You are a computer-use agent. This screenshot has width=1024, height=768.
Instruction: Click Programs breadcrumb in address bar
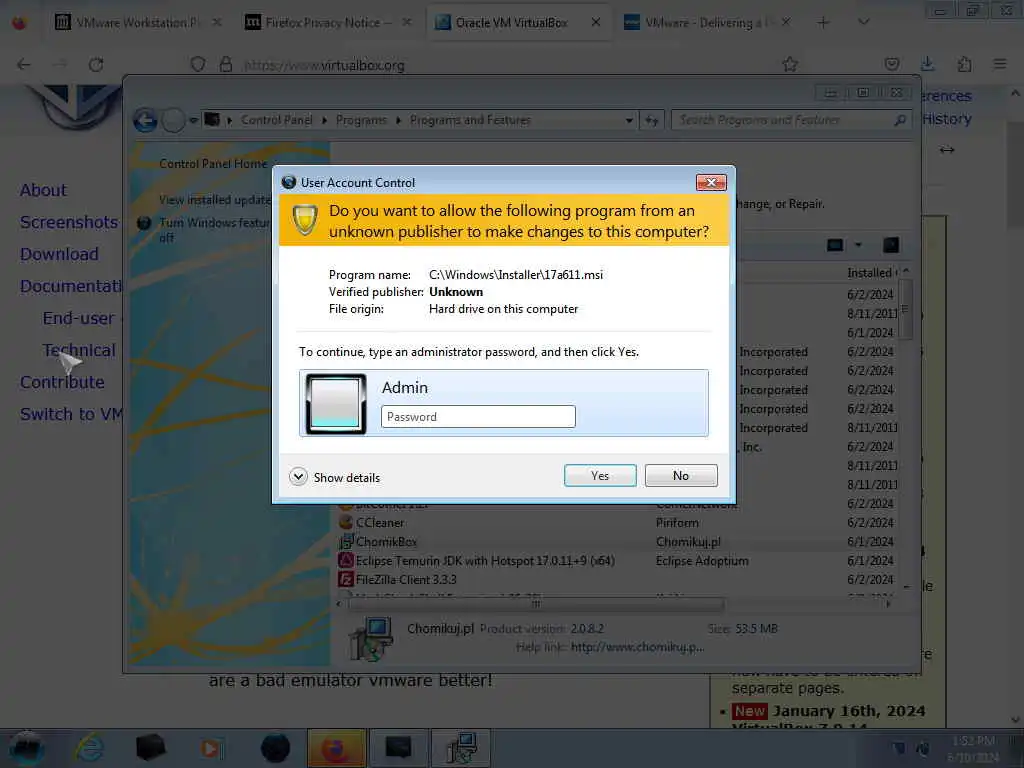point(361,120)
